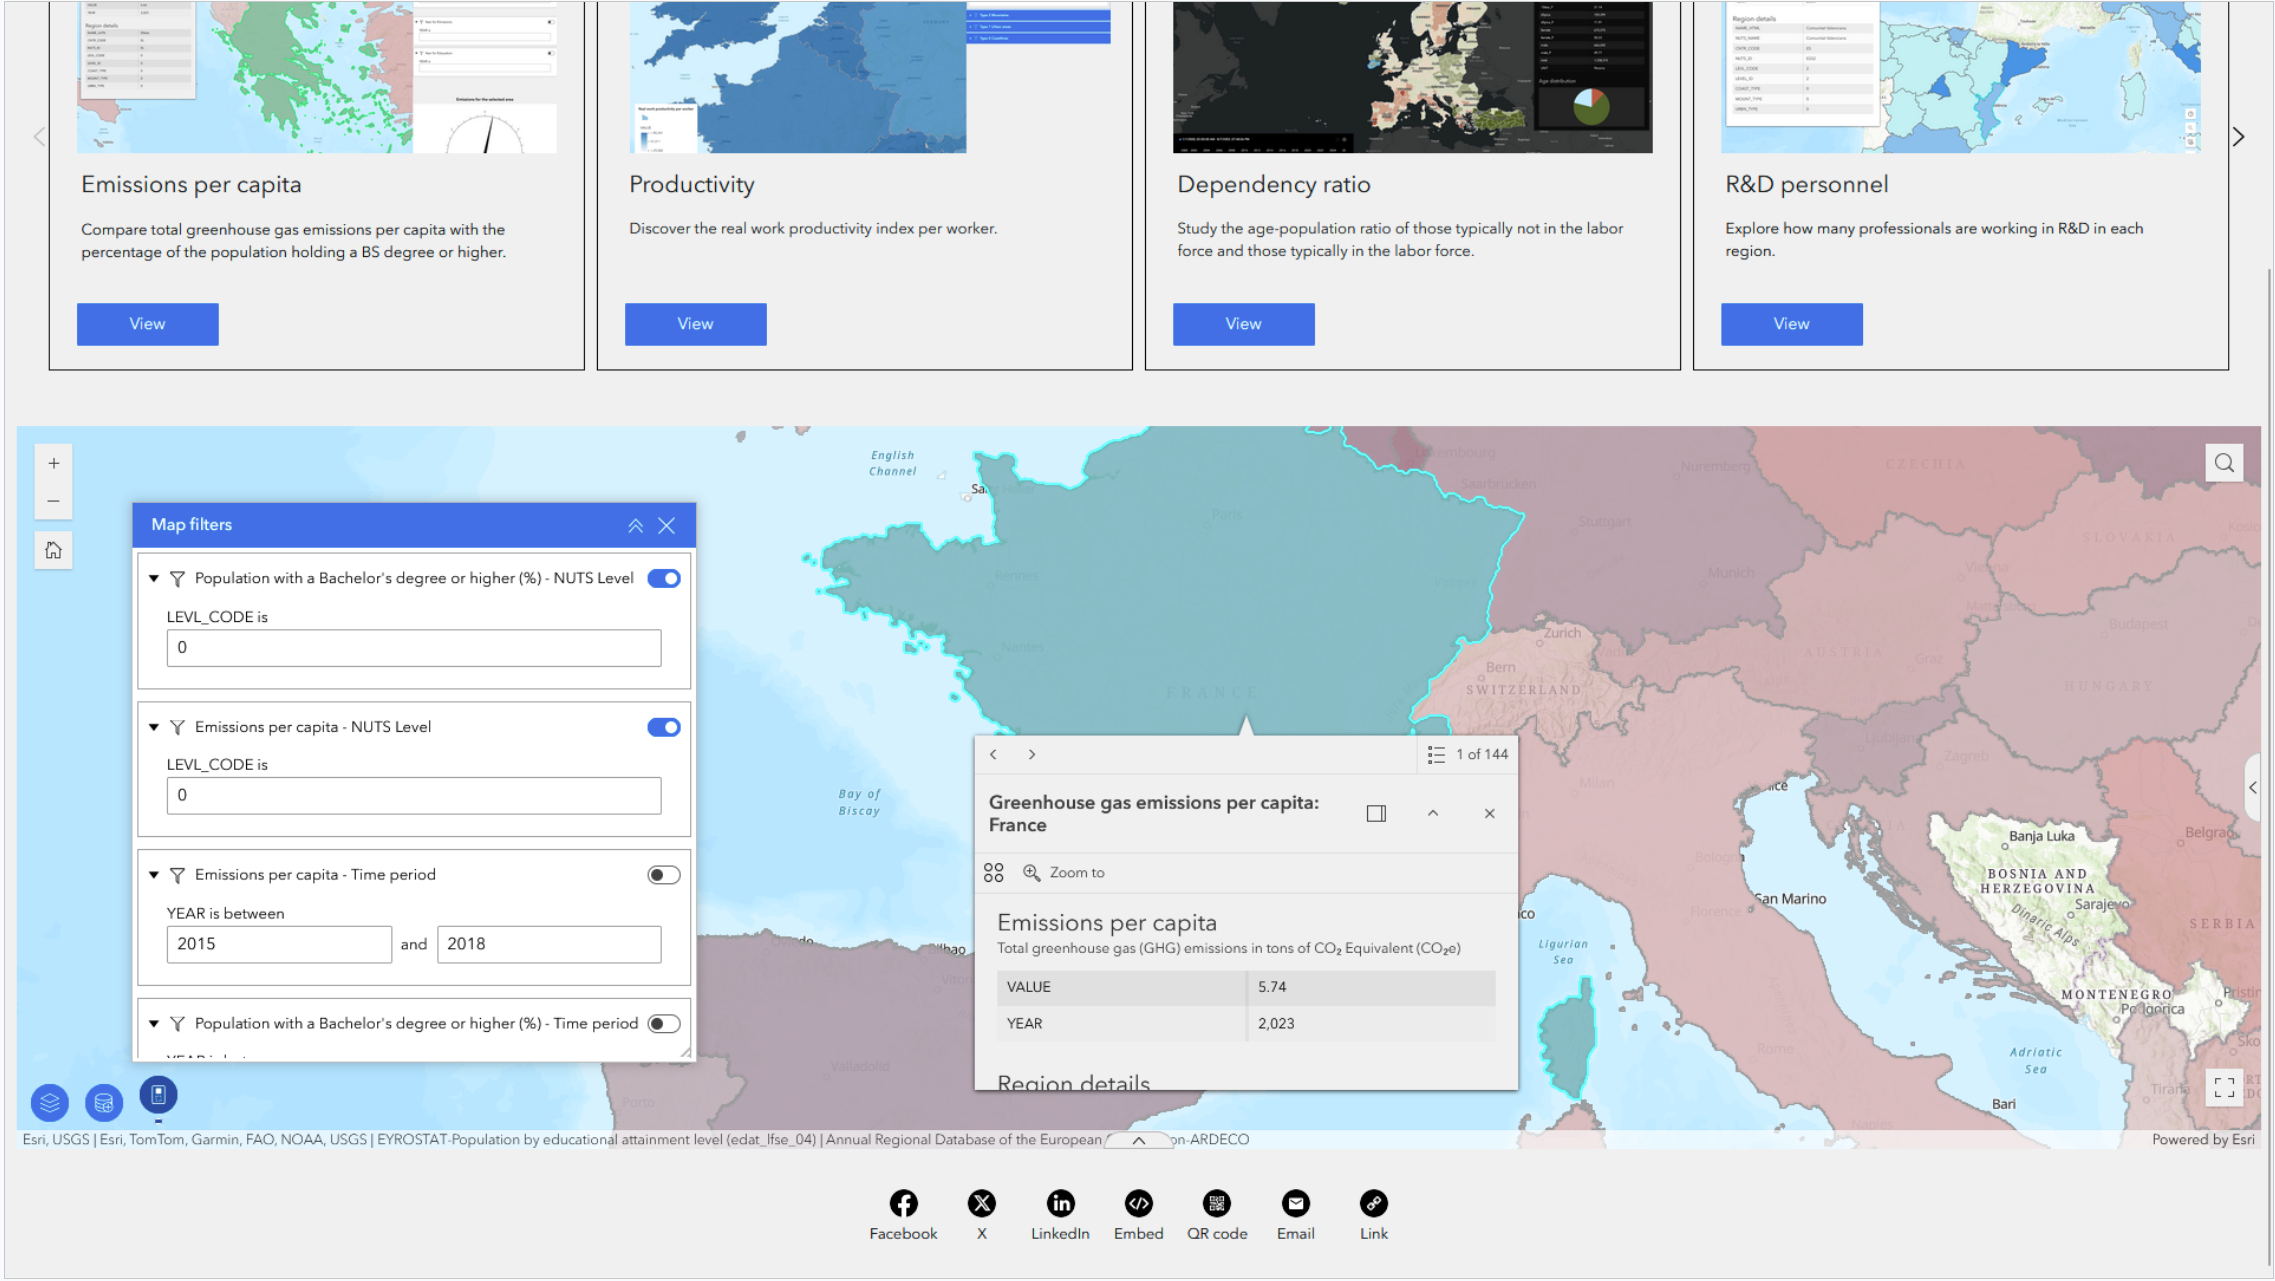Image resolution: width=2275 pixels, height=1281 pixels.
Task: Turn off Bachelor's degree NUTS Level filter
Action: click(663, 578)
